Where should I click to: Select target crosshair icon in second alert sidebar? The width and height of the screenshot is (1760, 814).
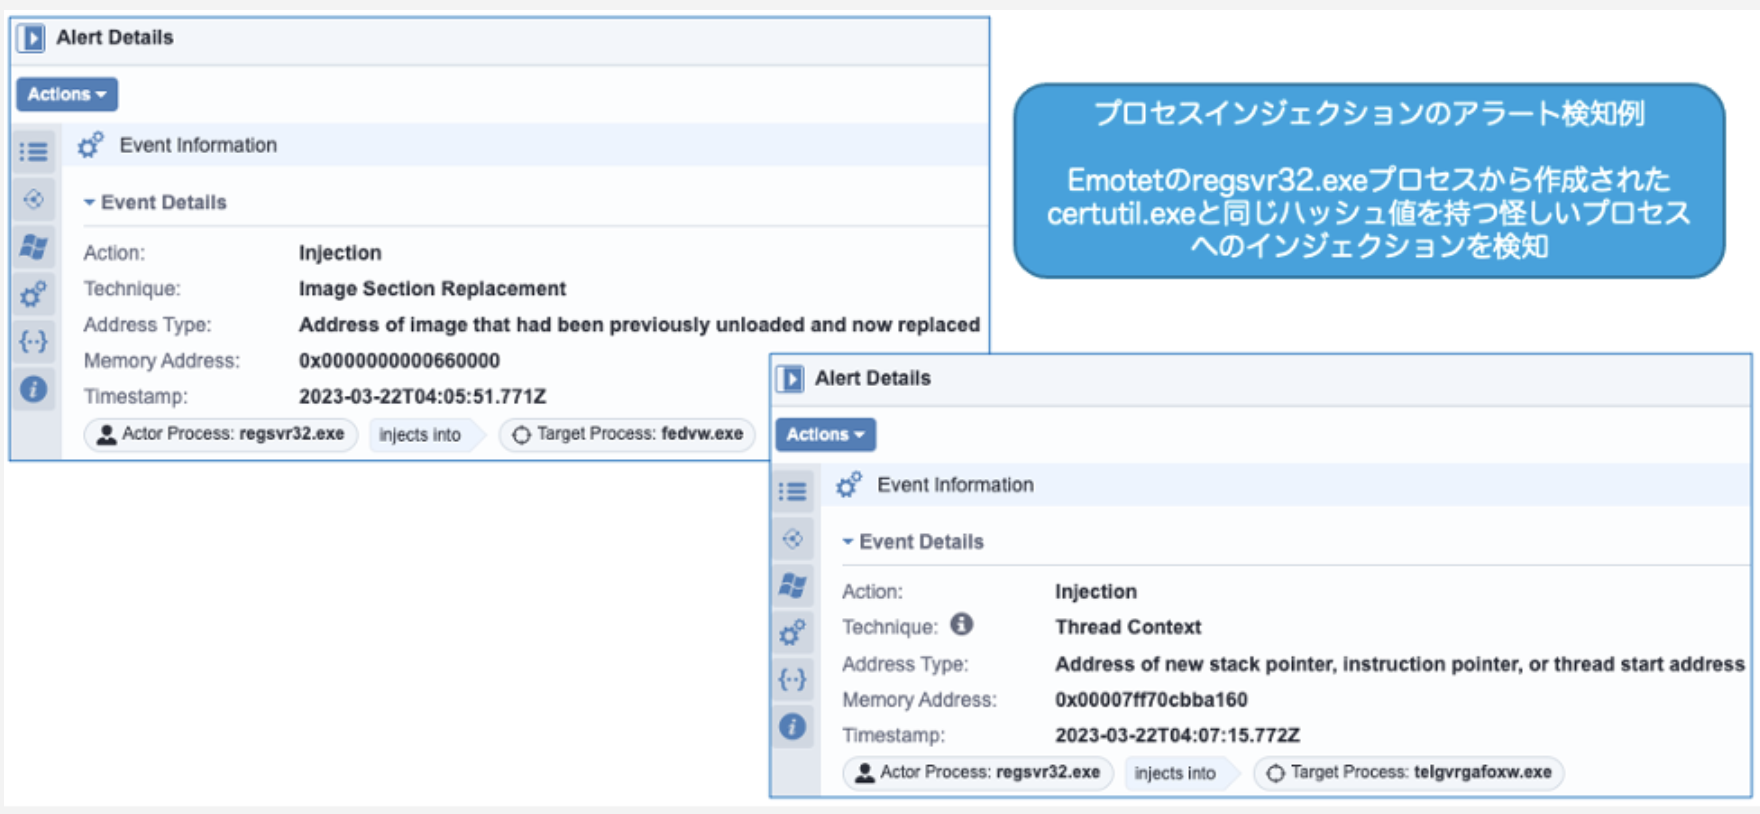click(x=793, y=539)
